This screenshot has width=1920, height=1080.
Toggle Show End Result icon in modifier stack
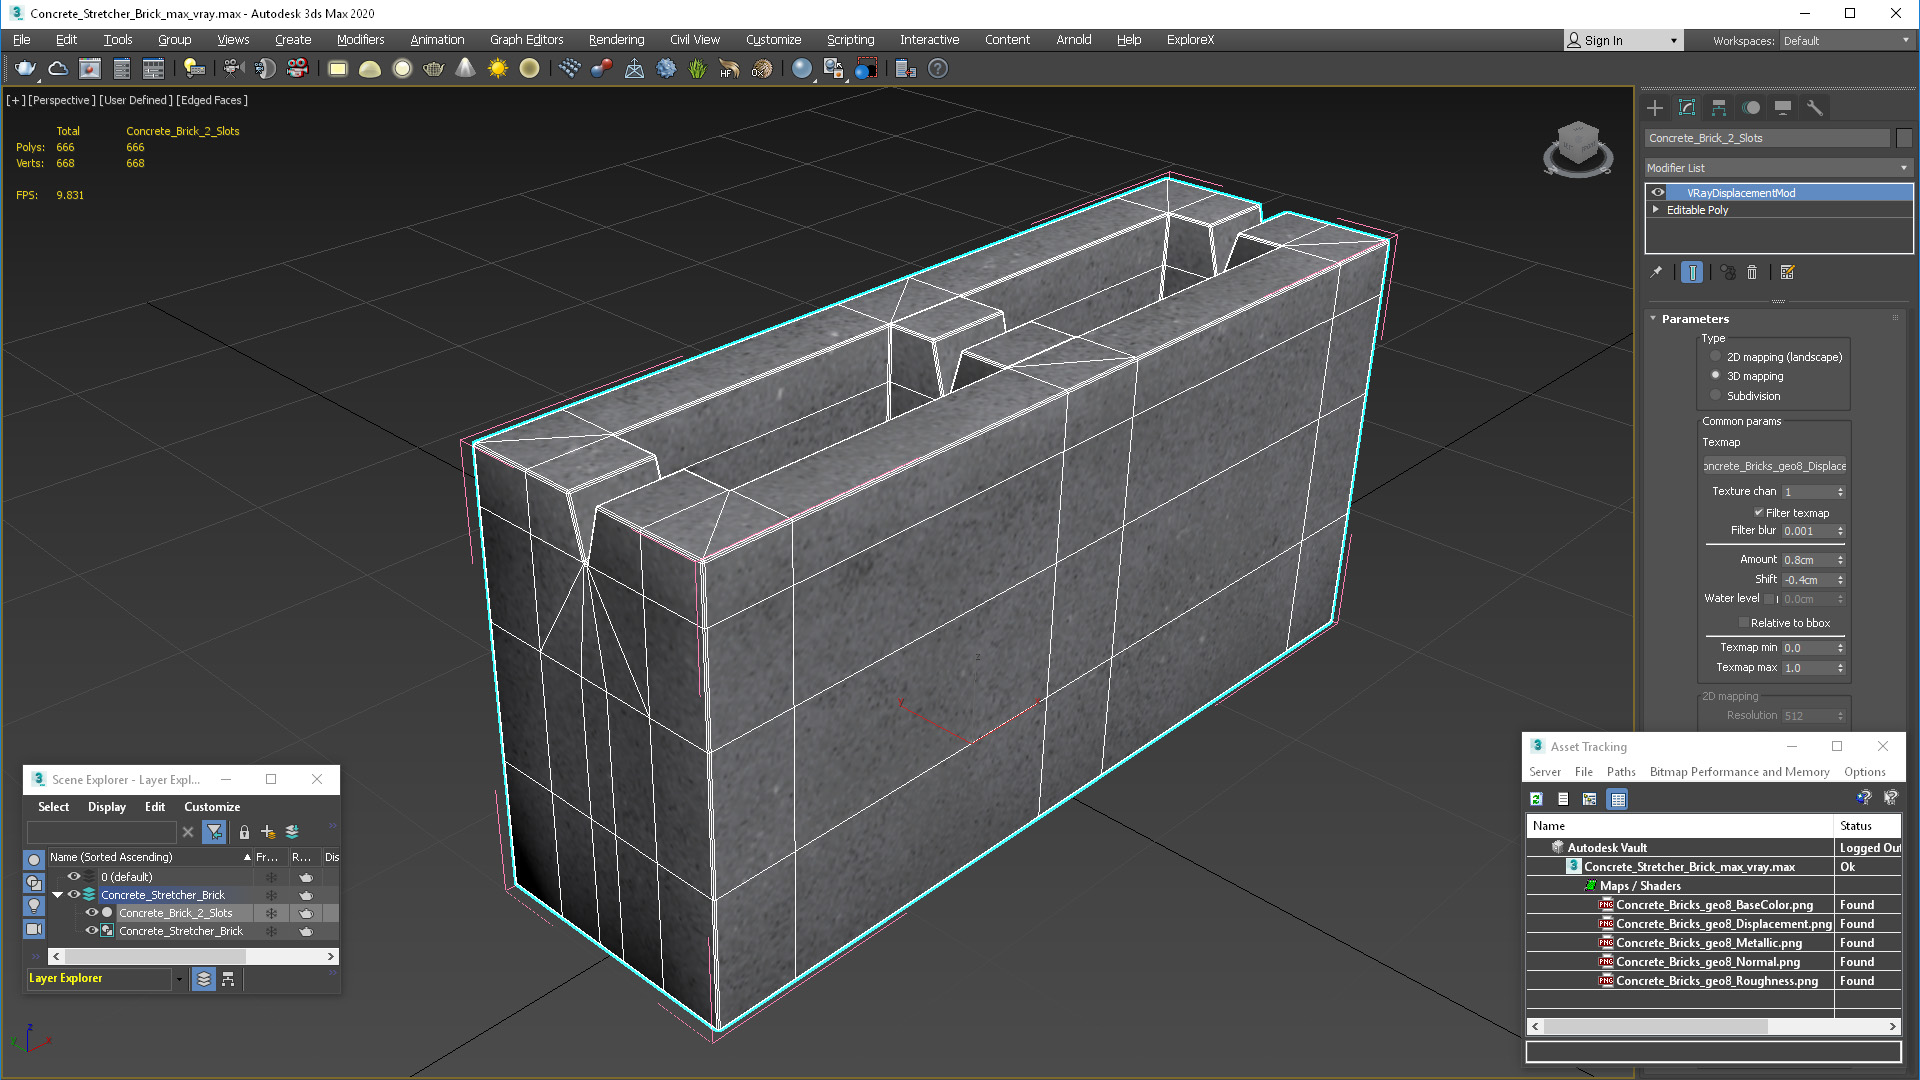click(1692, 272)
